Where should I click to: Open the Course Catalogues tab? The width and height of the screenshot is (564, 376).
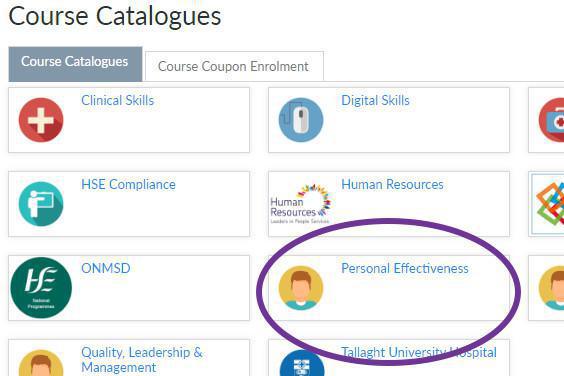click(x=75, y=64)
